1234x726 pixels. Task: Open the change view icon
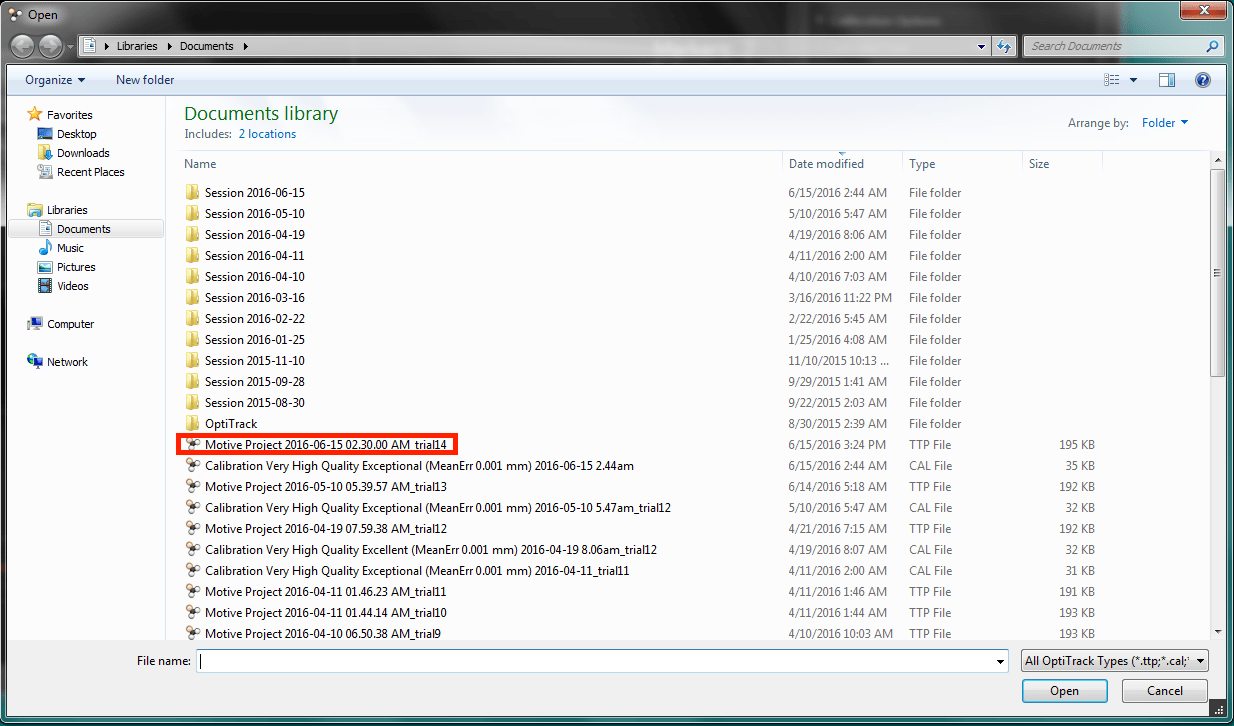1111,80
